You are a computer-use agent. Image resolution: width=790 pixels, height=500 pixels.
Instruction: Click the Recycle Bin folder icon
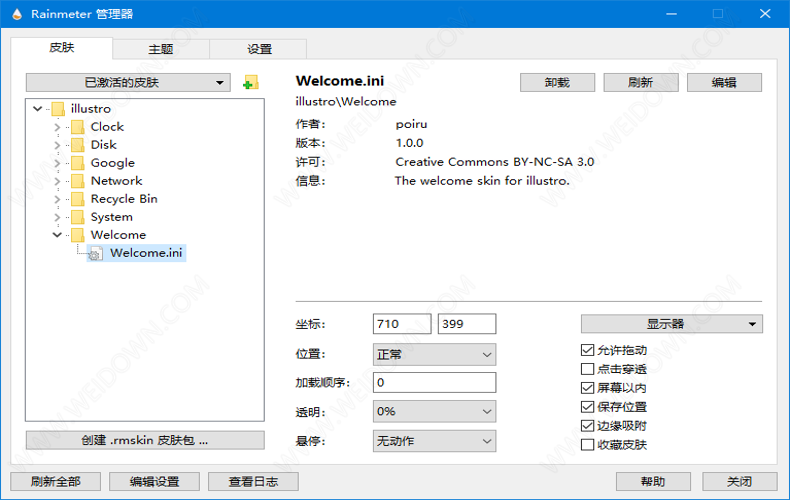78,199
